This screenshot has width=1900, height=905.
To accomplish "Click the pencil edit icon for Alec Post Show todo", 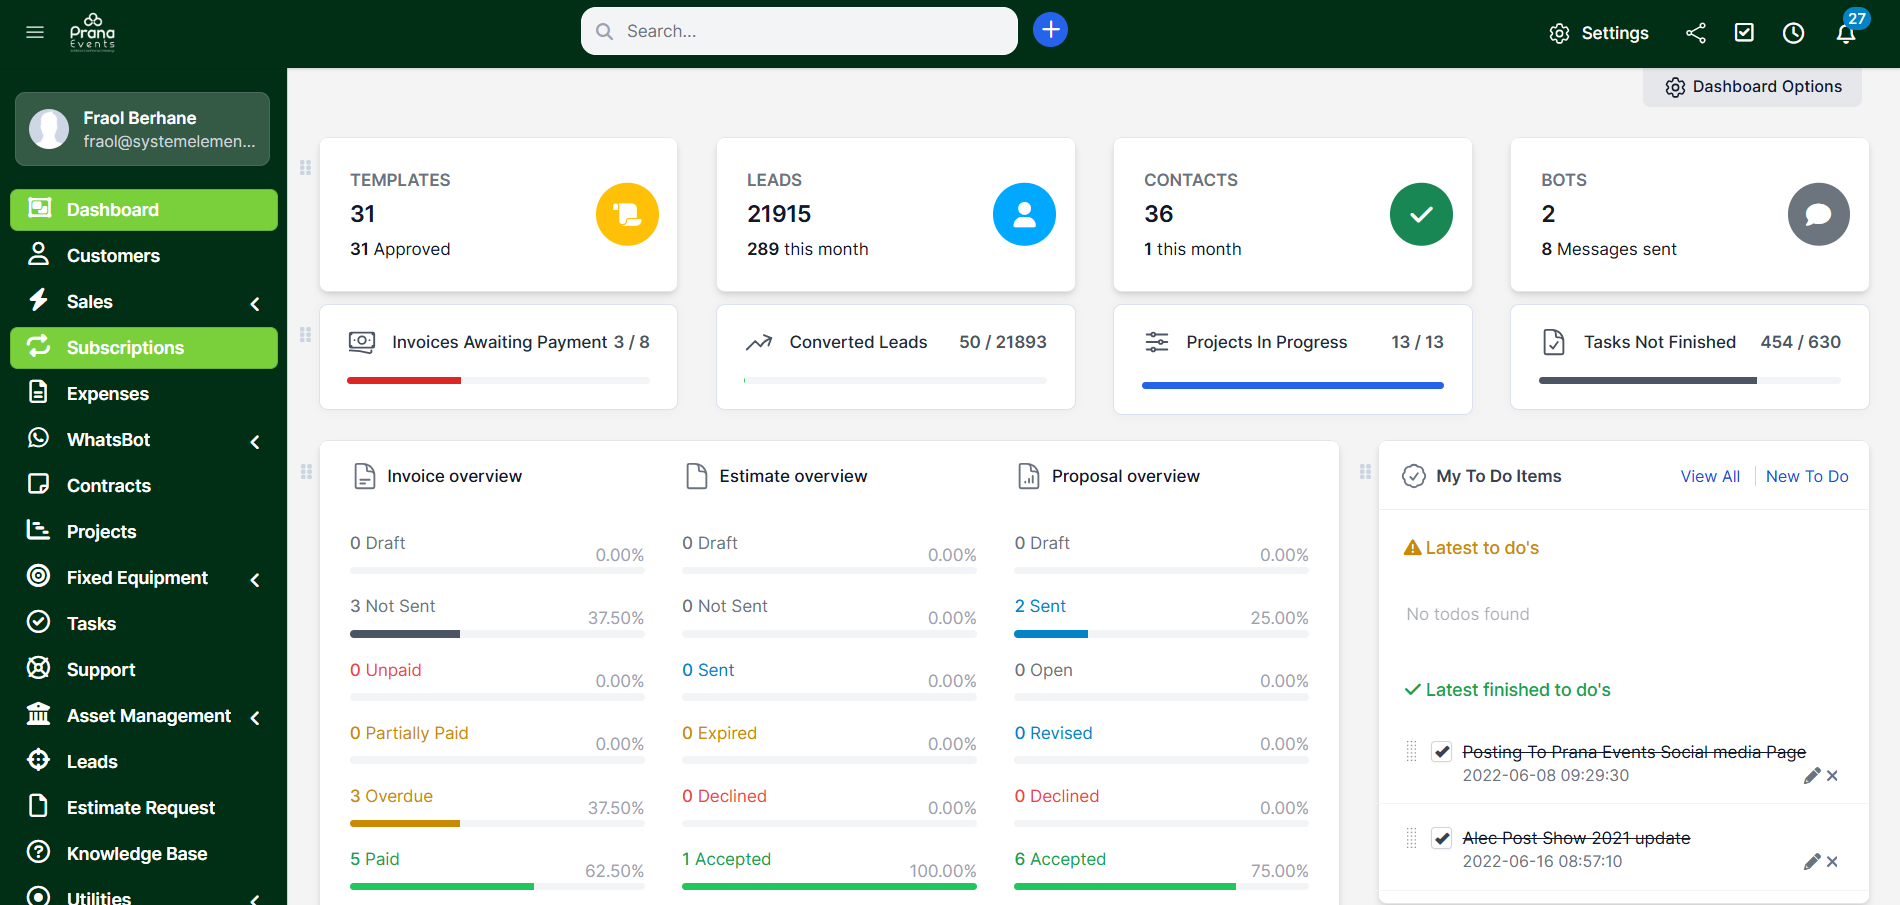I will pos(1811,862).
